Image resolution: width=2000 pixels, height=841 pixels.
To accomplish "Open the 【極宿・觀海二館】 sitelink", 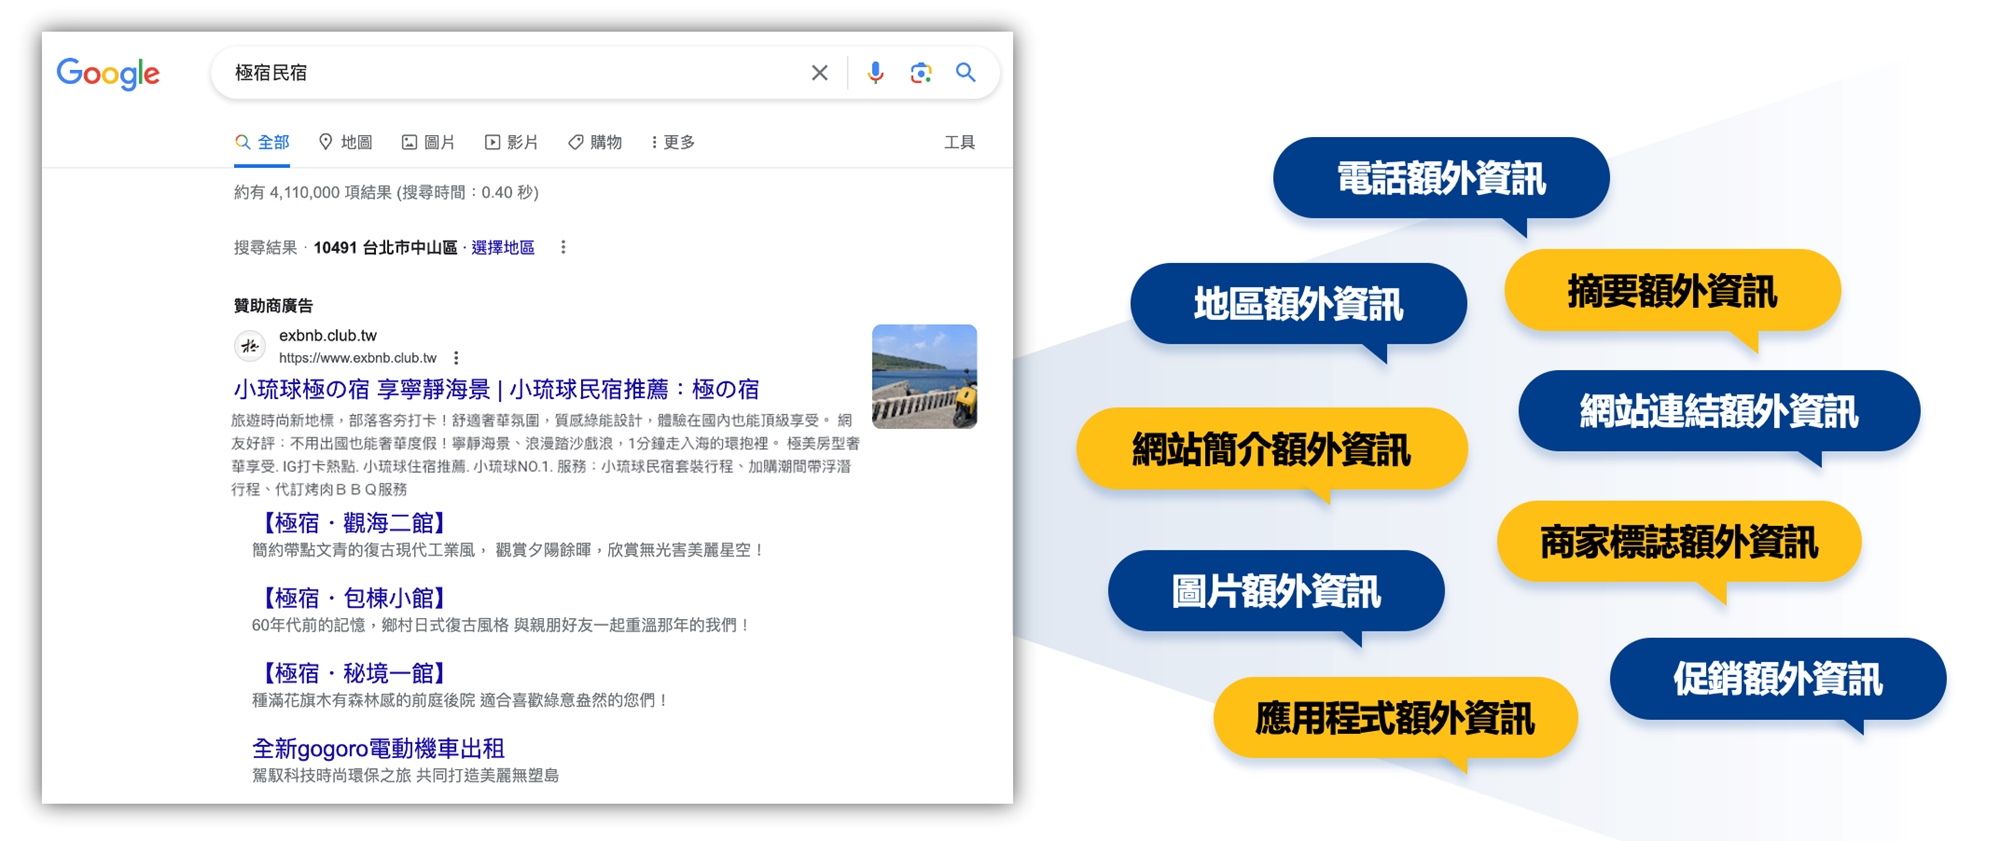I will [x=351, y=522].
